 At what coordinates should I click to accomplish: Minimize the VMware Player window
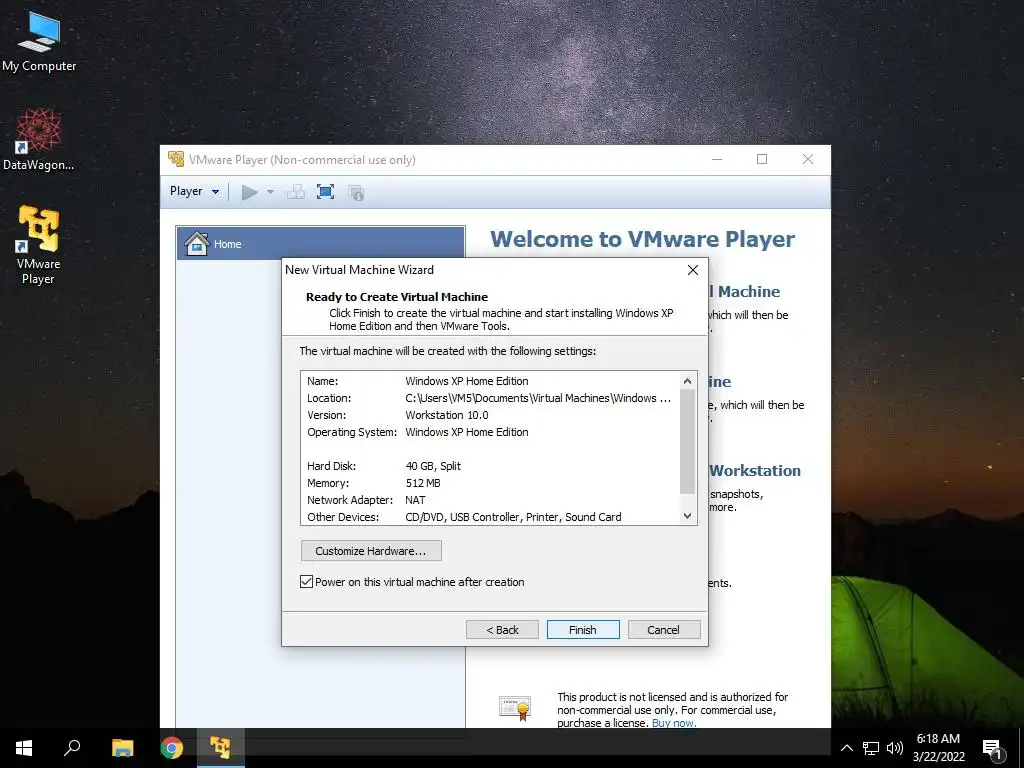click(716, 159)
